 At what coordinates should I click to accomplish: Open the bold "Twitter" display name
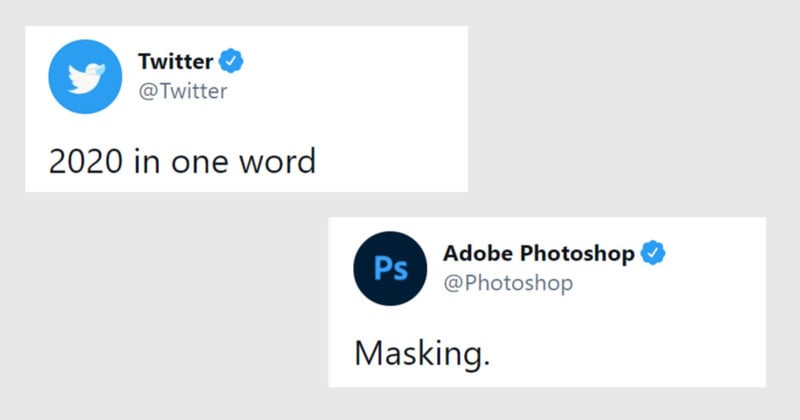pyautogui.click(x=173, y=62)
